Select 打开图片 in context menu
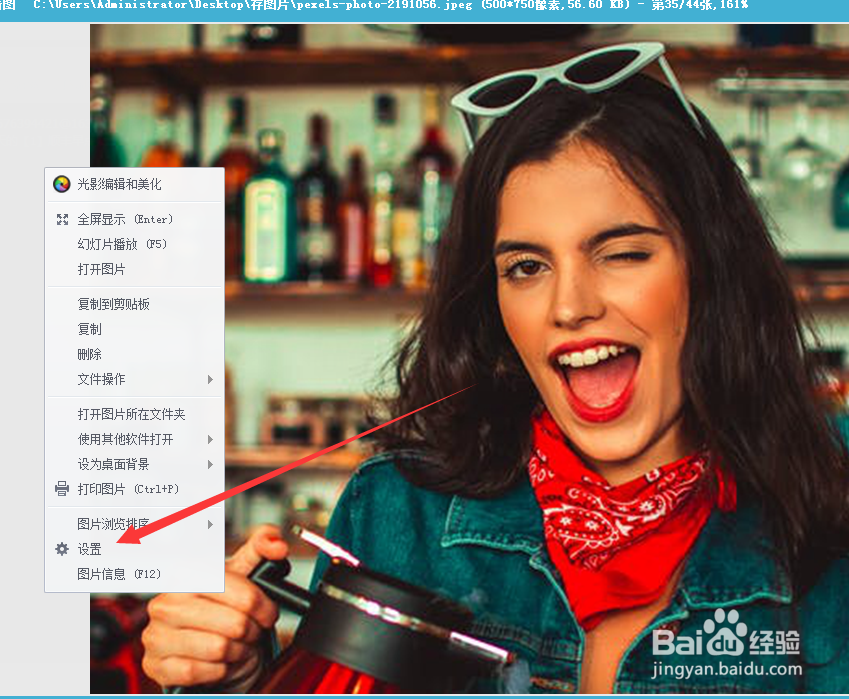849x699 pixels. [x=134, y=269]
